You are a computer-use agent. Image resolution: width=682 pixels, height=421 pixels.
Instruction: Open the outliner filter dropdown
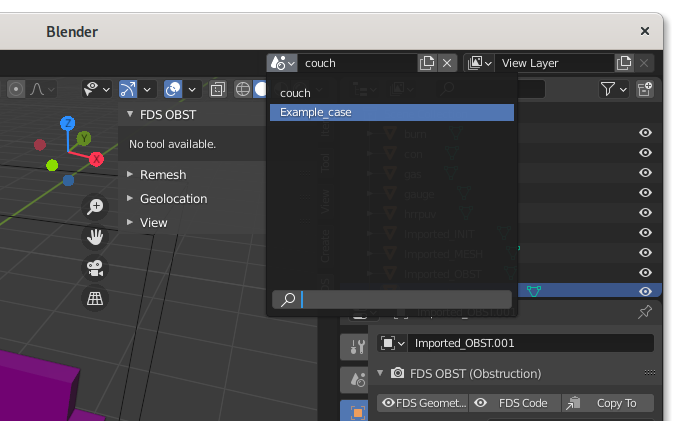(613, 90)
